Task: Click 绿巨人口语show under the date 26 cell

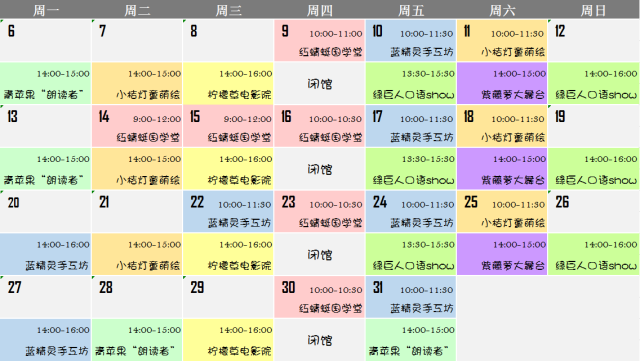Action: (596, 265)
